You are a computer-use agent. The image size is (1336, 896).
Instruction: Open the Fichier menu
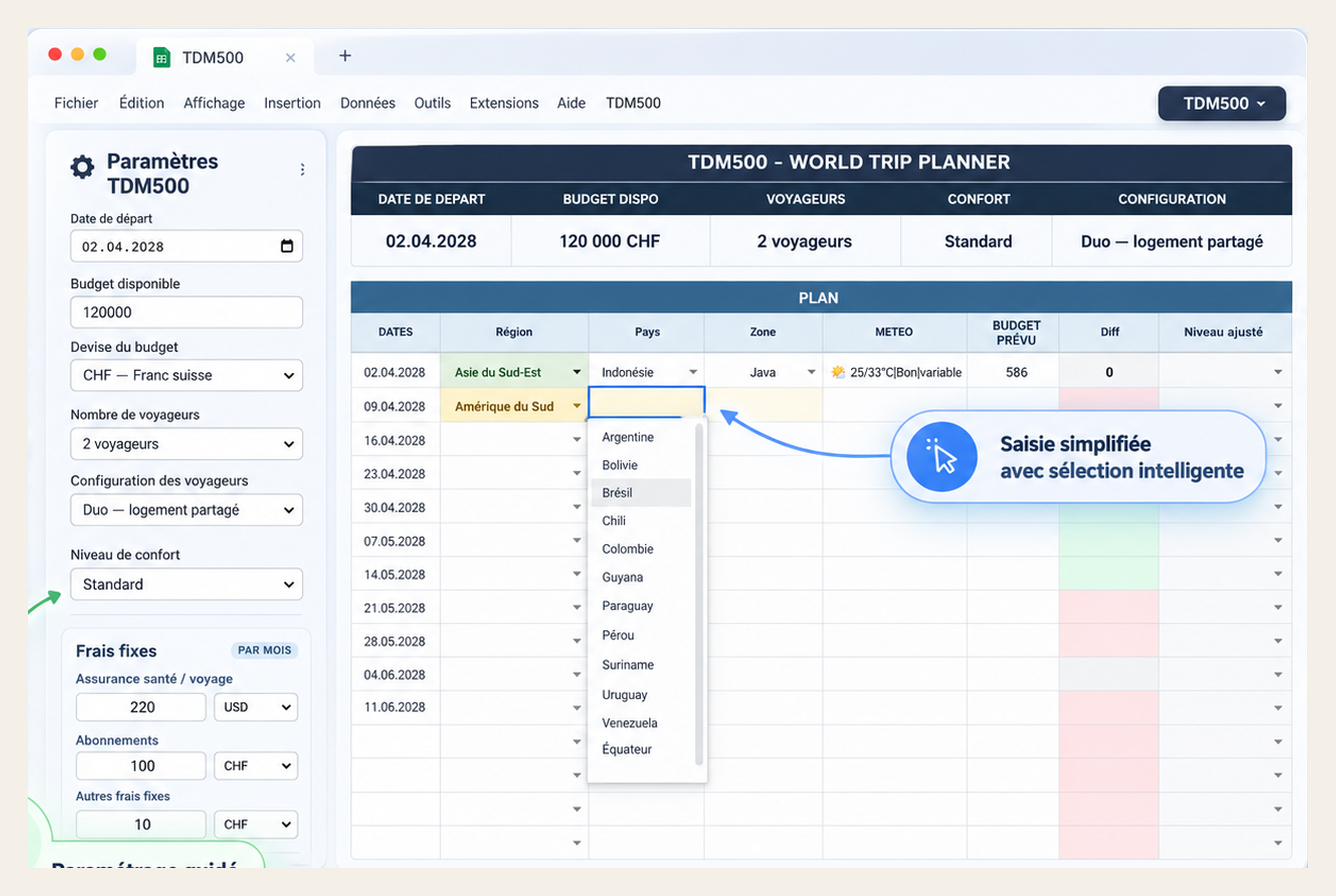click(x=76, y=103)
